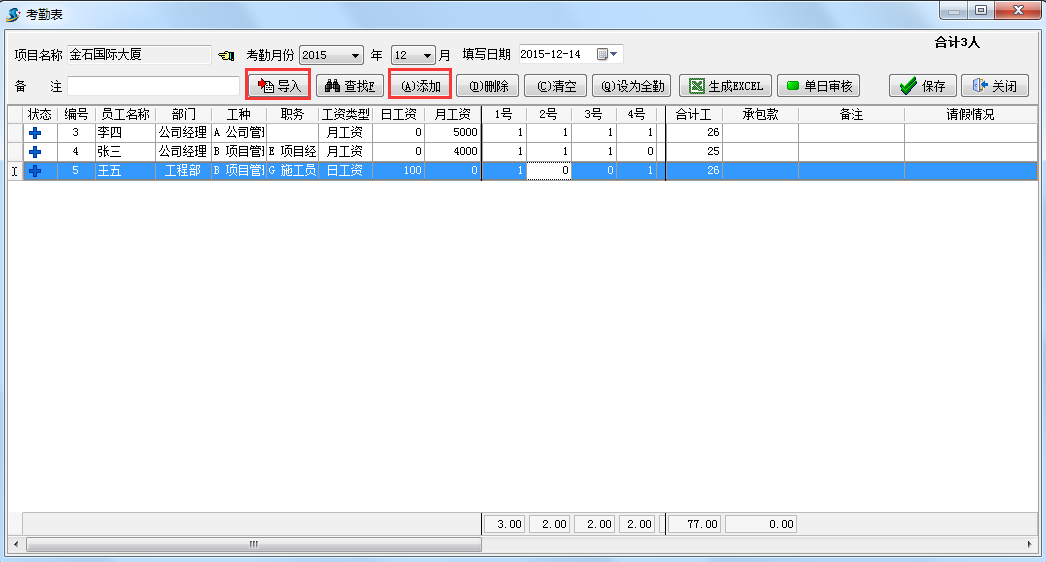The image size is (1046, 562).
Task: Click the (C)清空 clear button
Action: pos(555,86)
